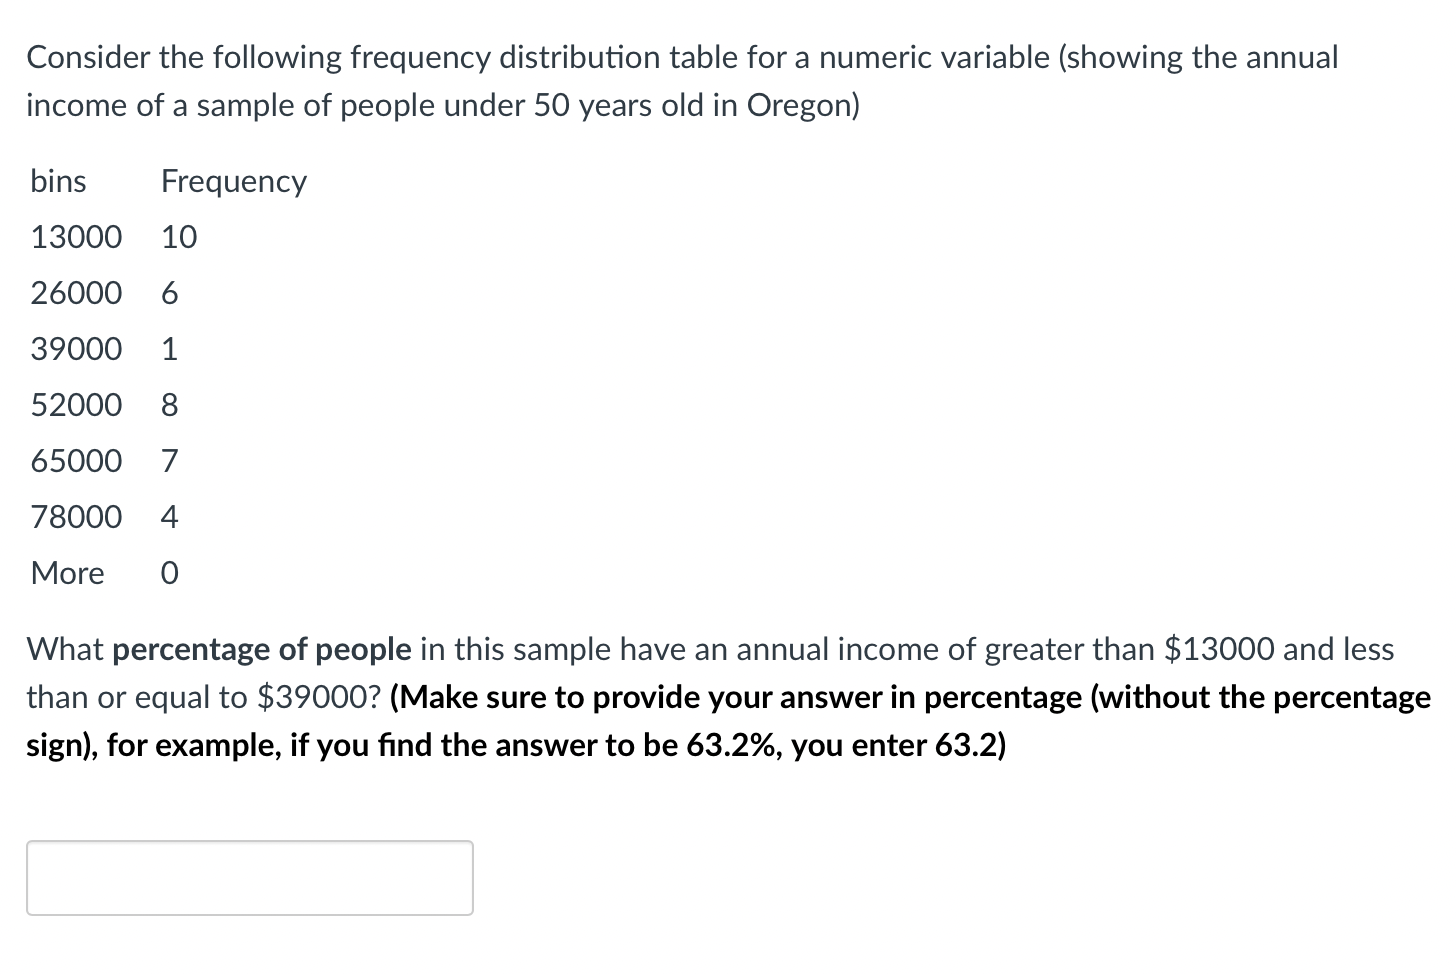
Task: Click inside the answer input field
Action: coord(248,877)
